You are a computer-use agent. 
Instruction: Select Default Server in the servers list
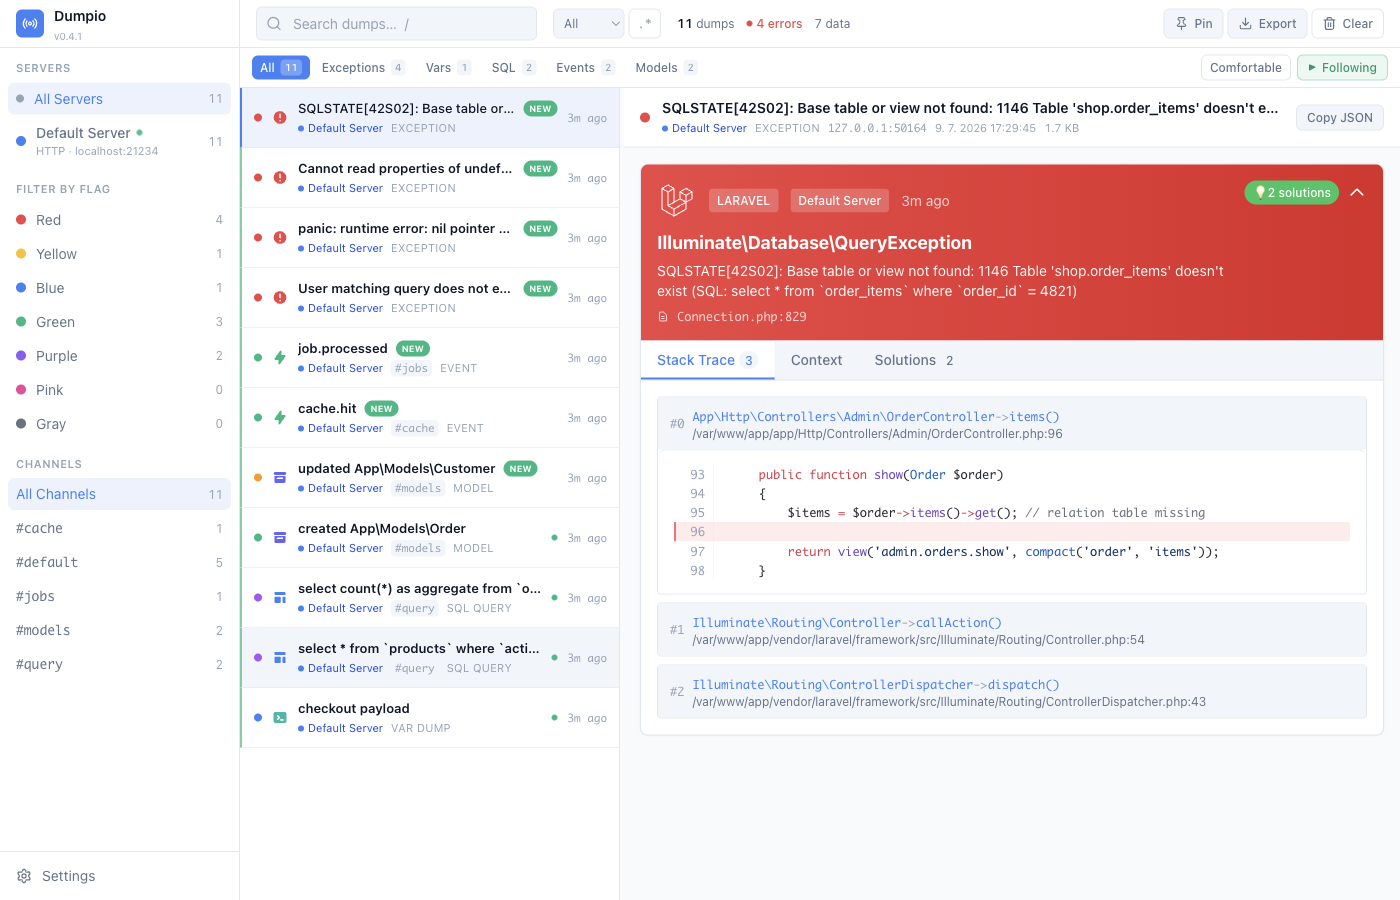coord(119,141)
